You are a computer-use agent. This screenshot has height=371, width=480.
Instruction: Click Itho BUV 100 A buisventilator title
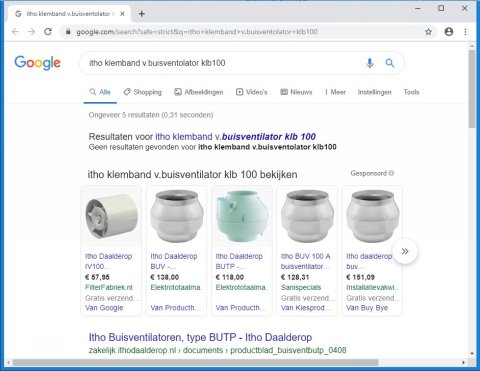305,261
